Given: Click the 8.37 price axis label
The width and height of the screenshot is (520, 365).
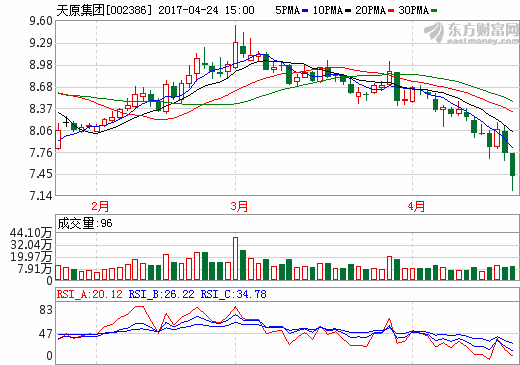Looking at the screenshot, I should coord(41,109).
